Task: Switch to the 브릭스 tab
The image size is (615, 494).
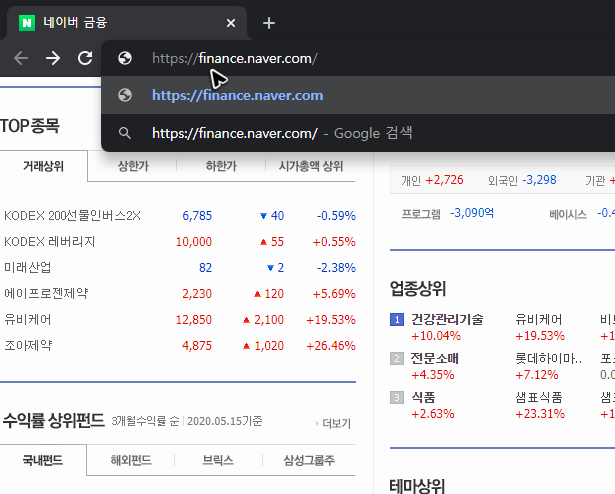Action: [218, 460]
